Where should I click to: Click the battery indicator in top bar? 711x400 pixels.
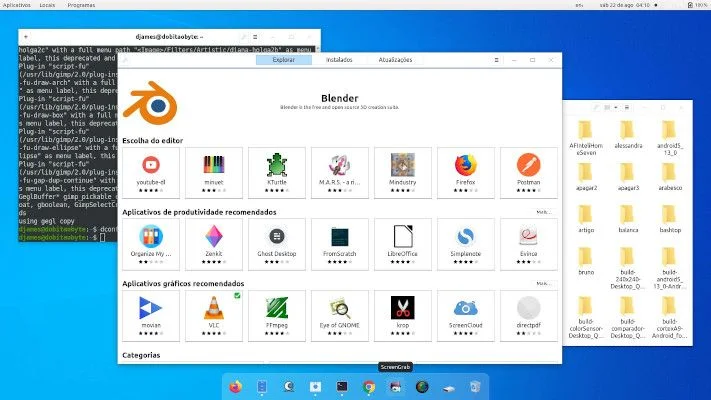coord(697,5)
